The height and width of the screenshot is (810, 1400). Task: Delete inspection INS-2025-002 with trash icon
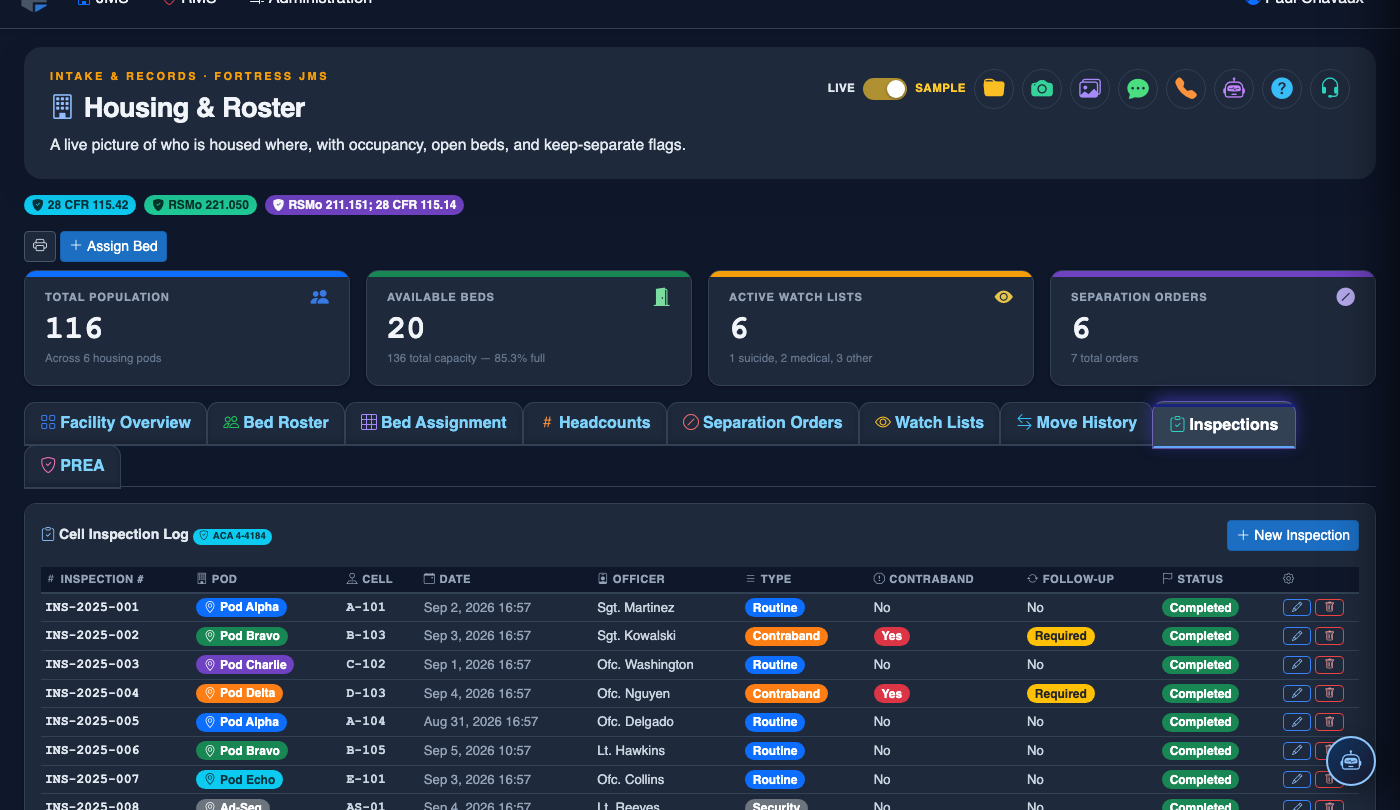tap(1329, 636)
